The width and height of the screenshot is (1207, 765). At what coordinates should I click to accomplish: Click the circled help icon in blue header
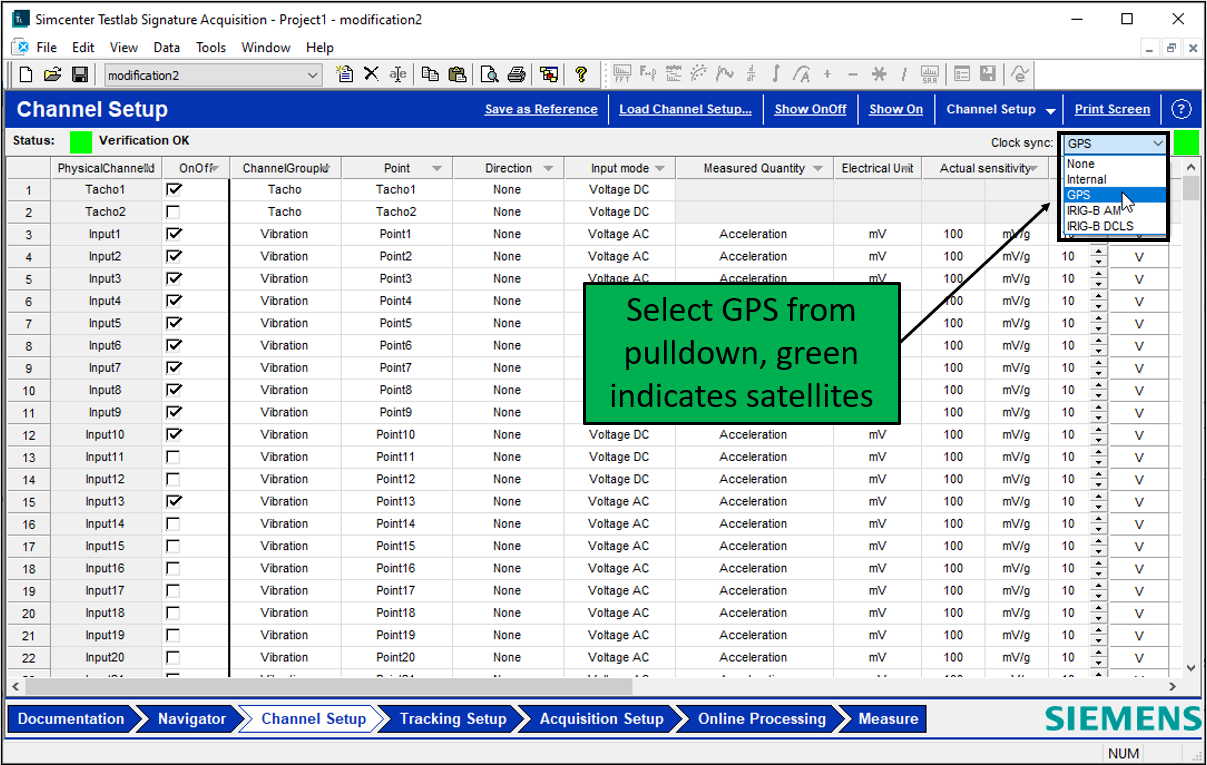1181,109
